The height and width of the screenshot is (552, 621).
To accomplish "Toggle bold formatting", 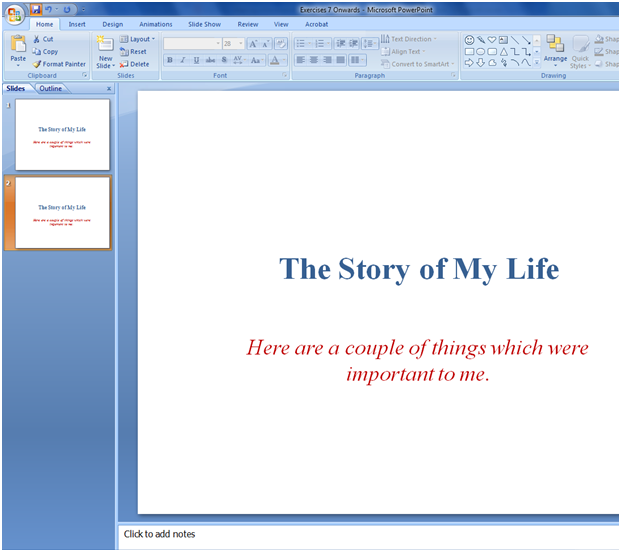I will coord(170,60).
